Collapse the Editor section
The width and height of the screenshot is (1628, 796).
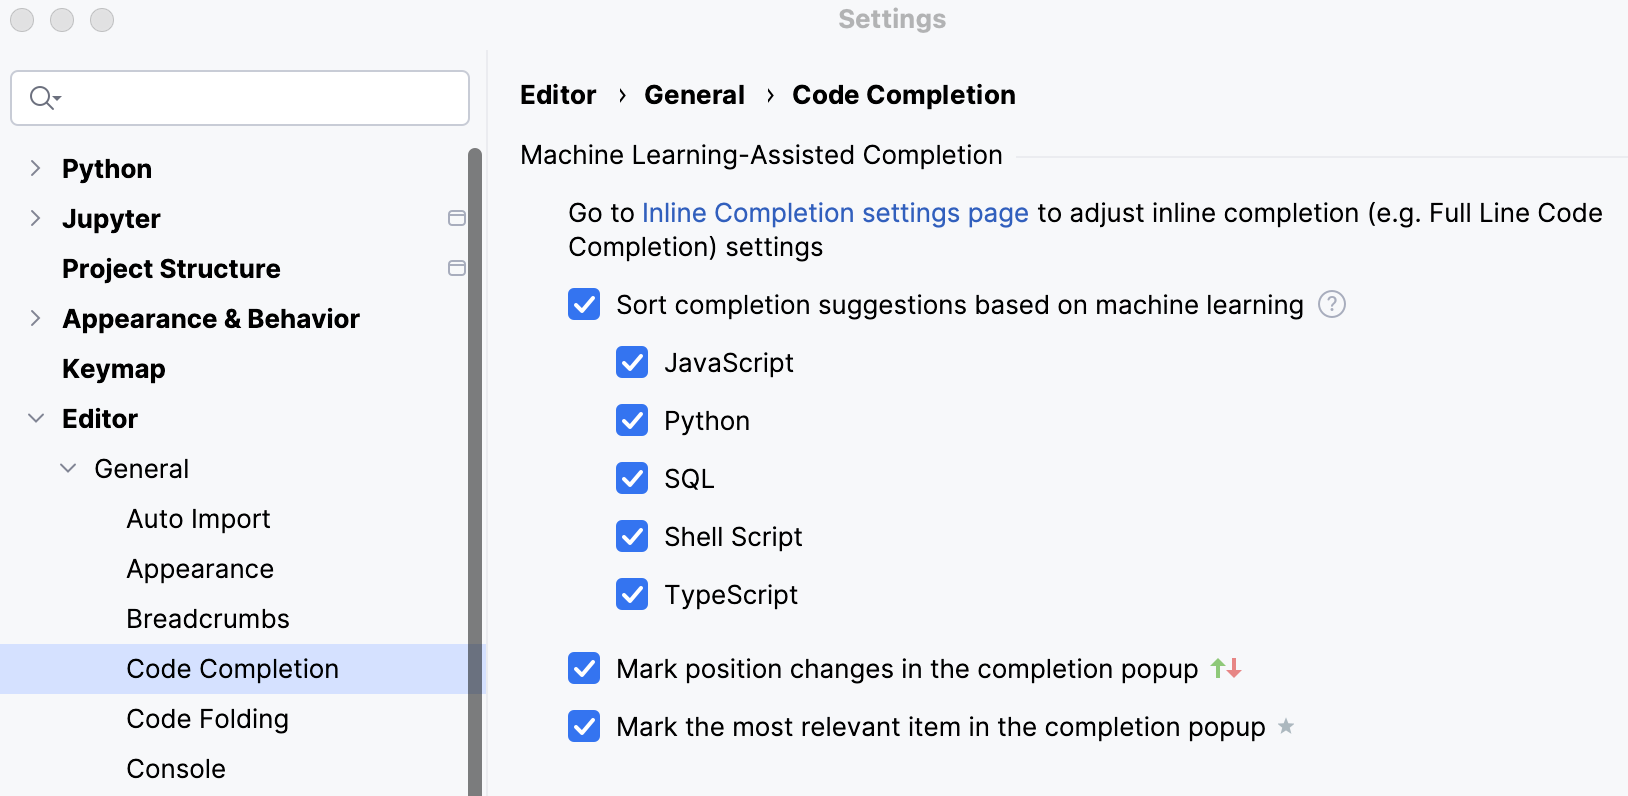pyautogui.click(x=36, y=418)
